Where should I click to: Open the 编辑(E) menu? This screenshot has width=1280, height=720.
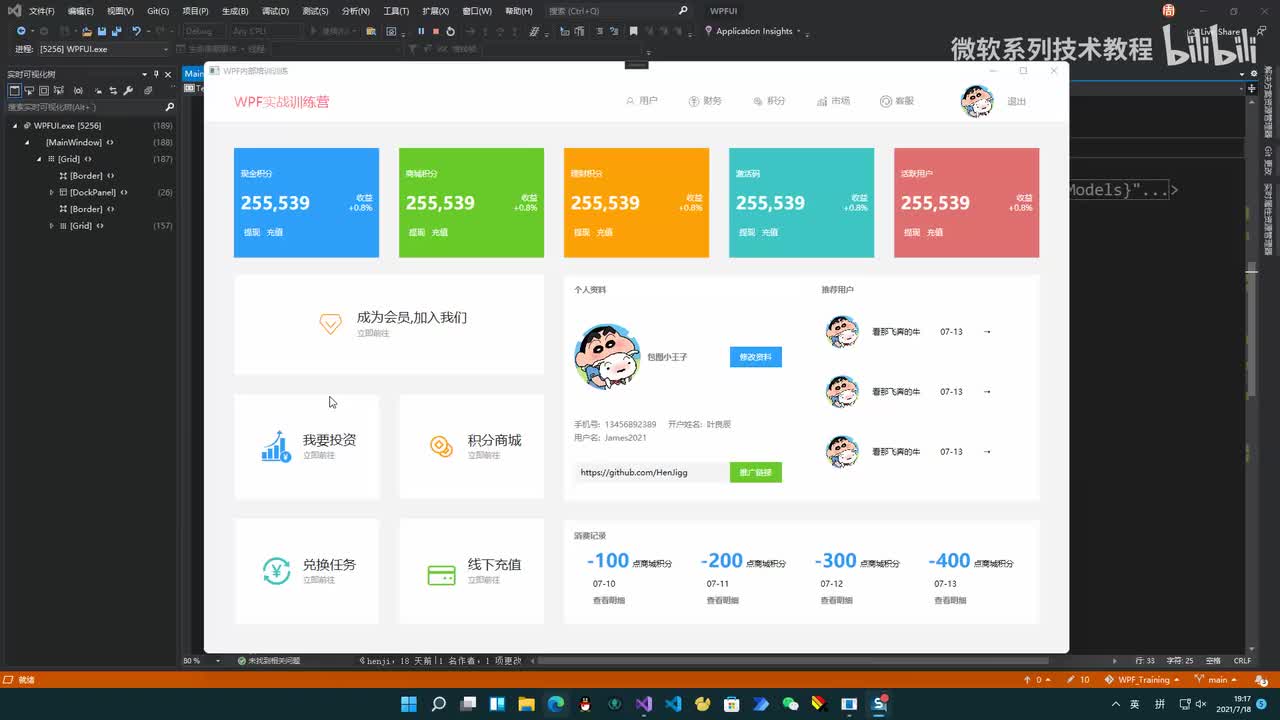[x=80, y=11]
